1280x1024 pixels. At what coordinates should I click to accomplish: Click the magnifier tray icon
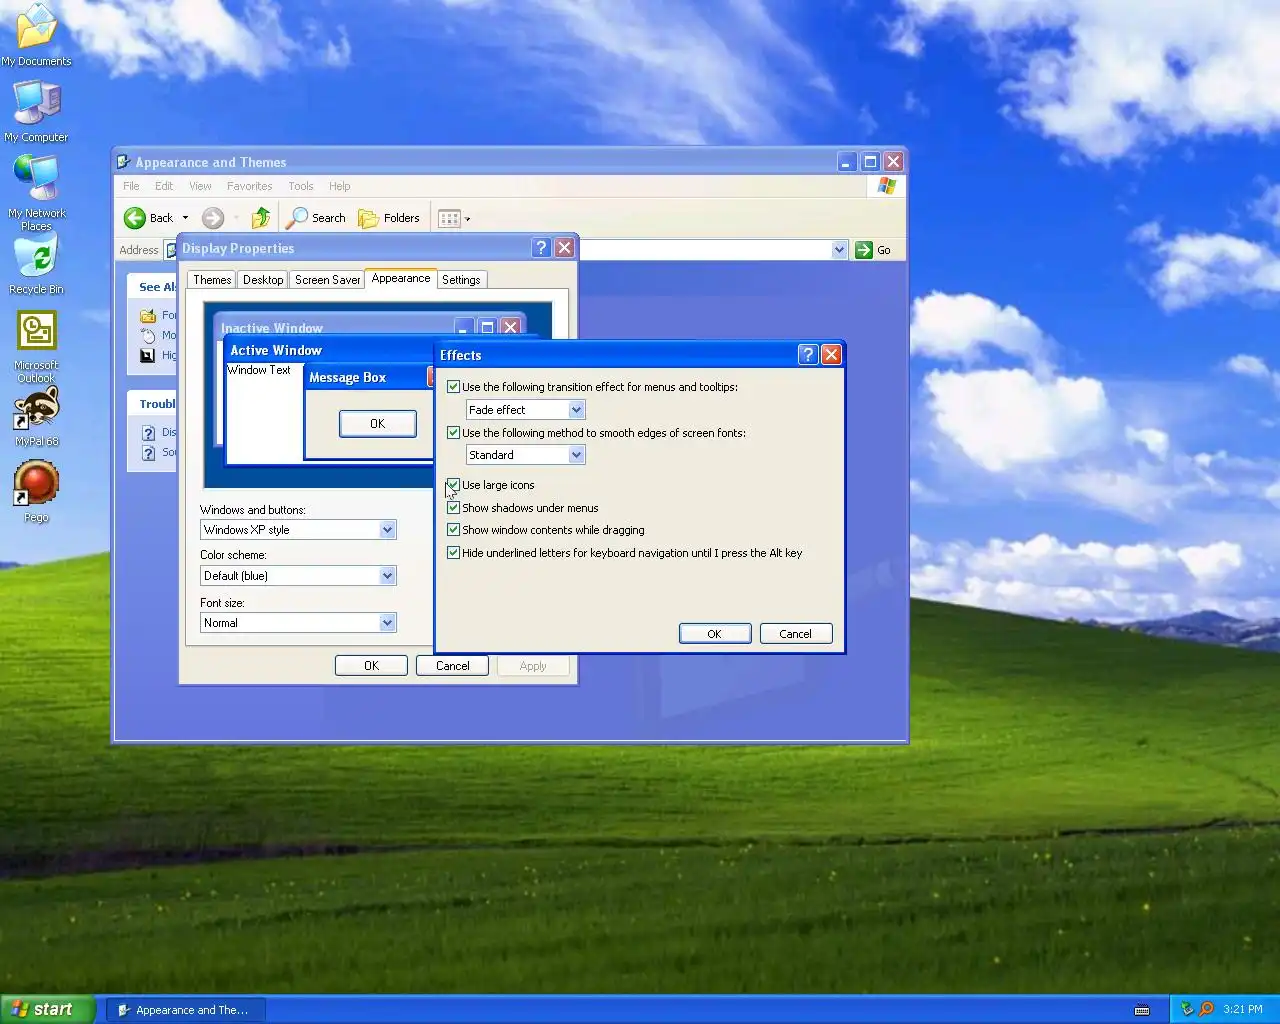coord(1206,1010)
